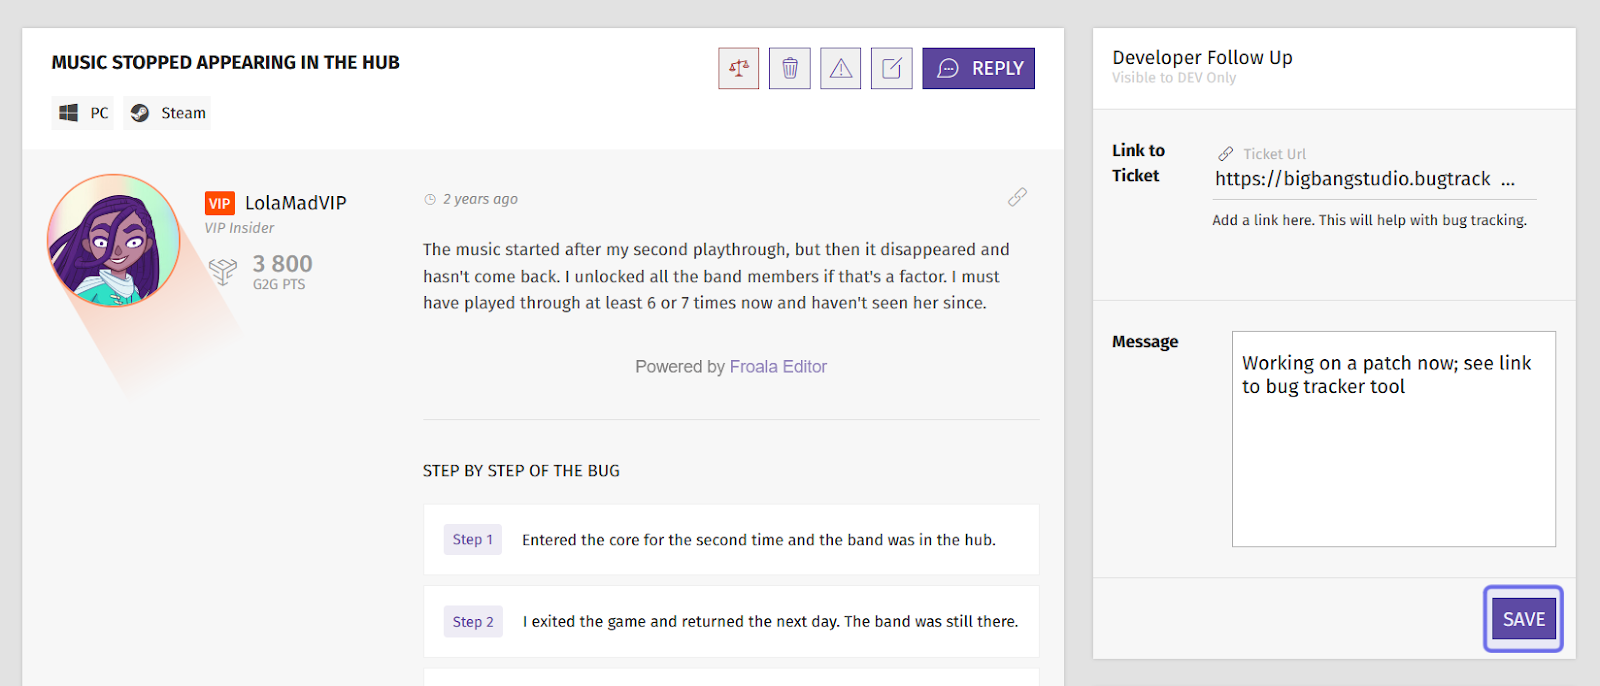Edit the post with the pencil icon
Viewport: 1600px width, 686px height.
(x=891, y=68)
